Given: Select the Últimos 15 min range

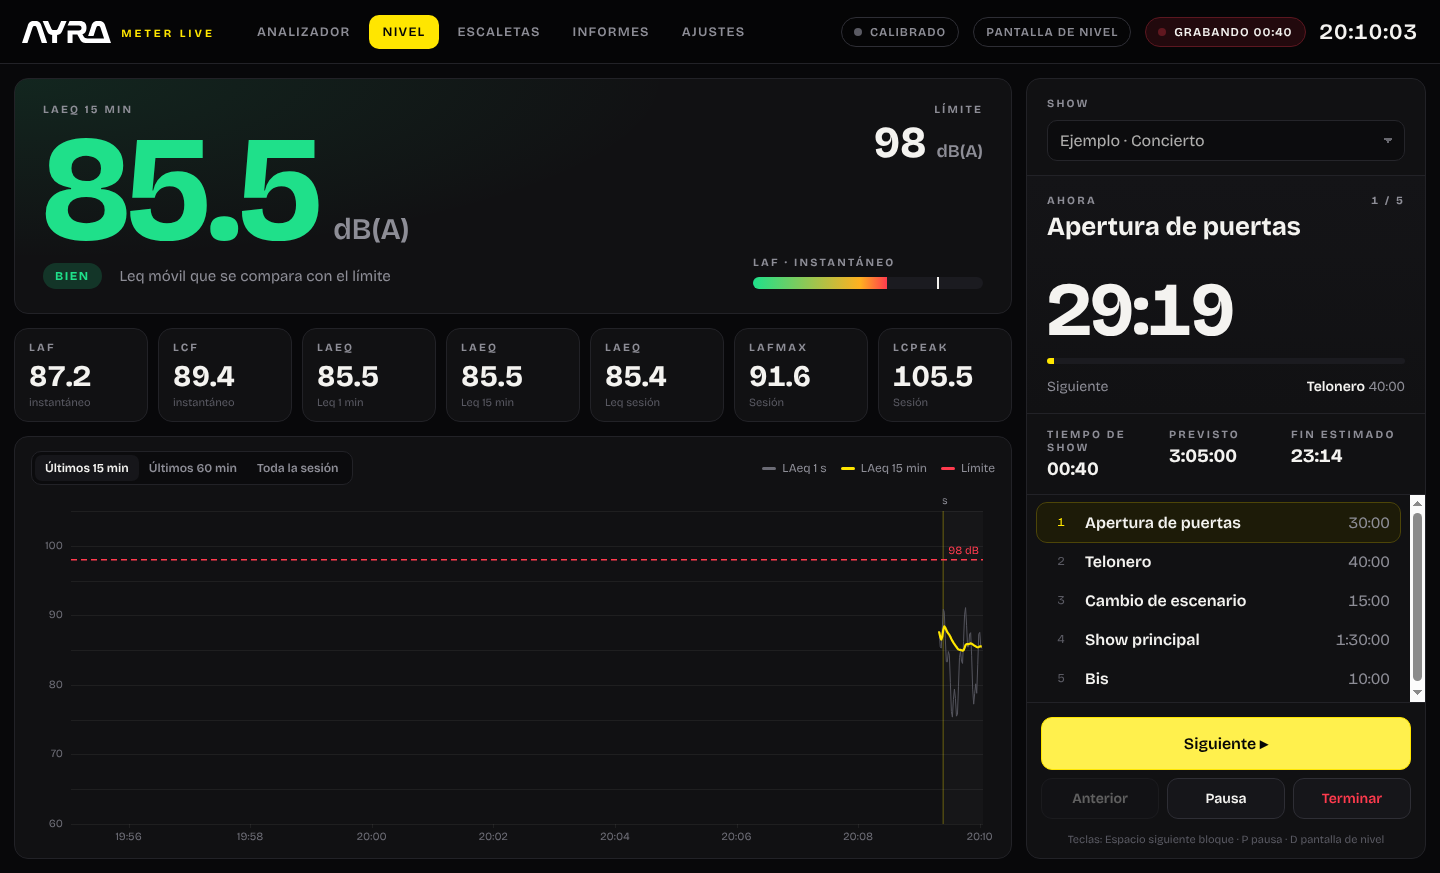Looking at the screenshot, I should [87, 468].
